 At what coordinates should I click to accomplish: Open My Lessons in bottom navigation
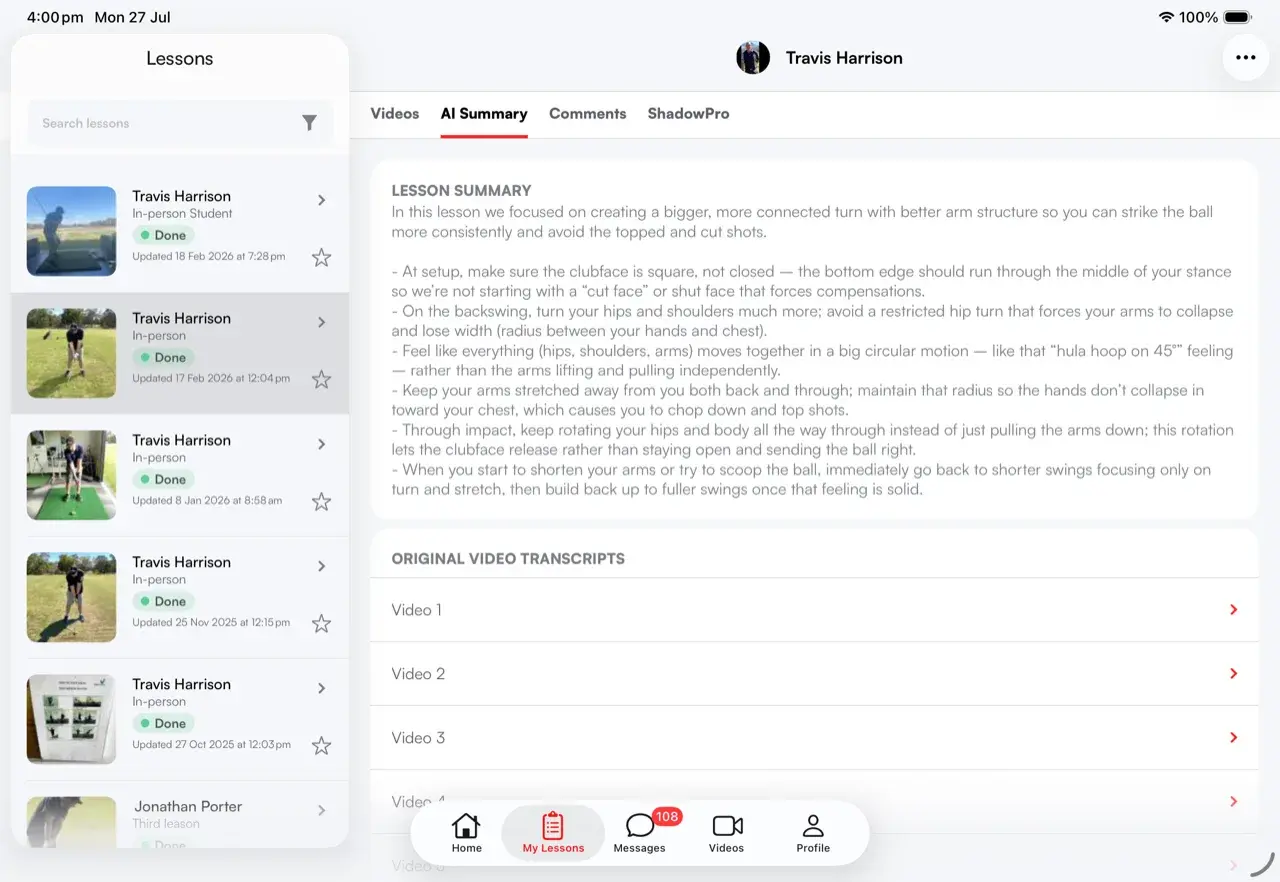pyautogui.click(x=553, y=833)
